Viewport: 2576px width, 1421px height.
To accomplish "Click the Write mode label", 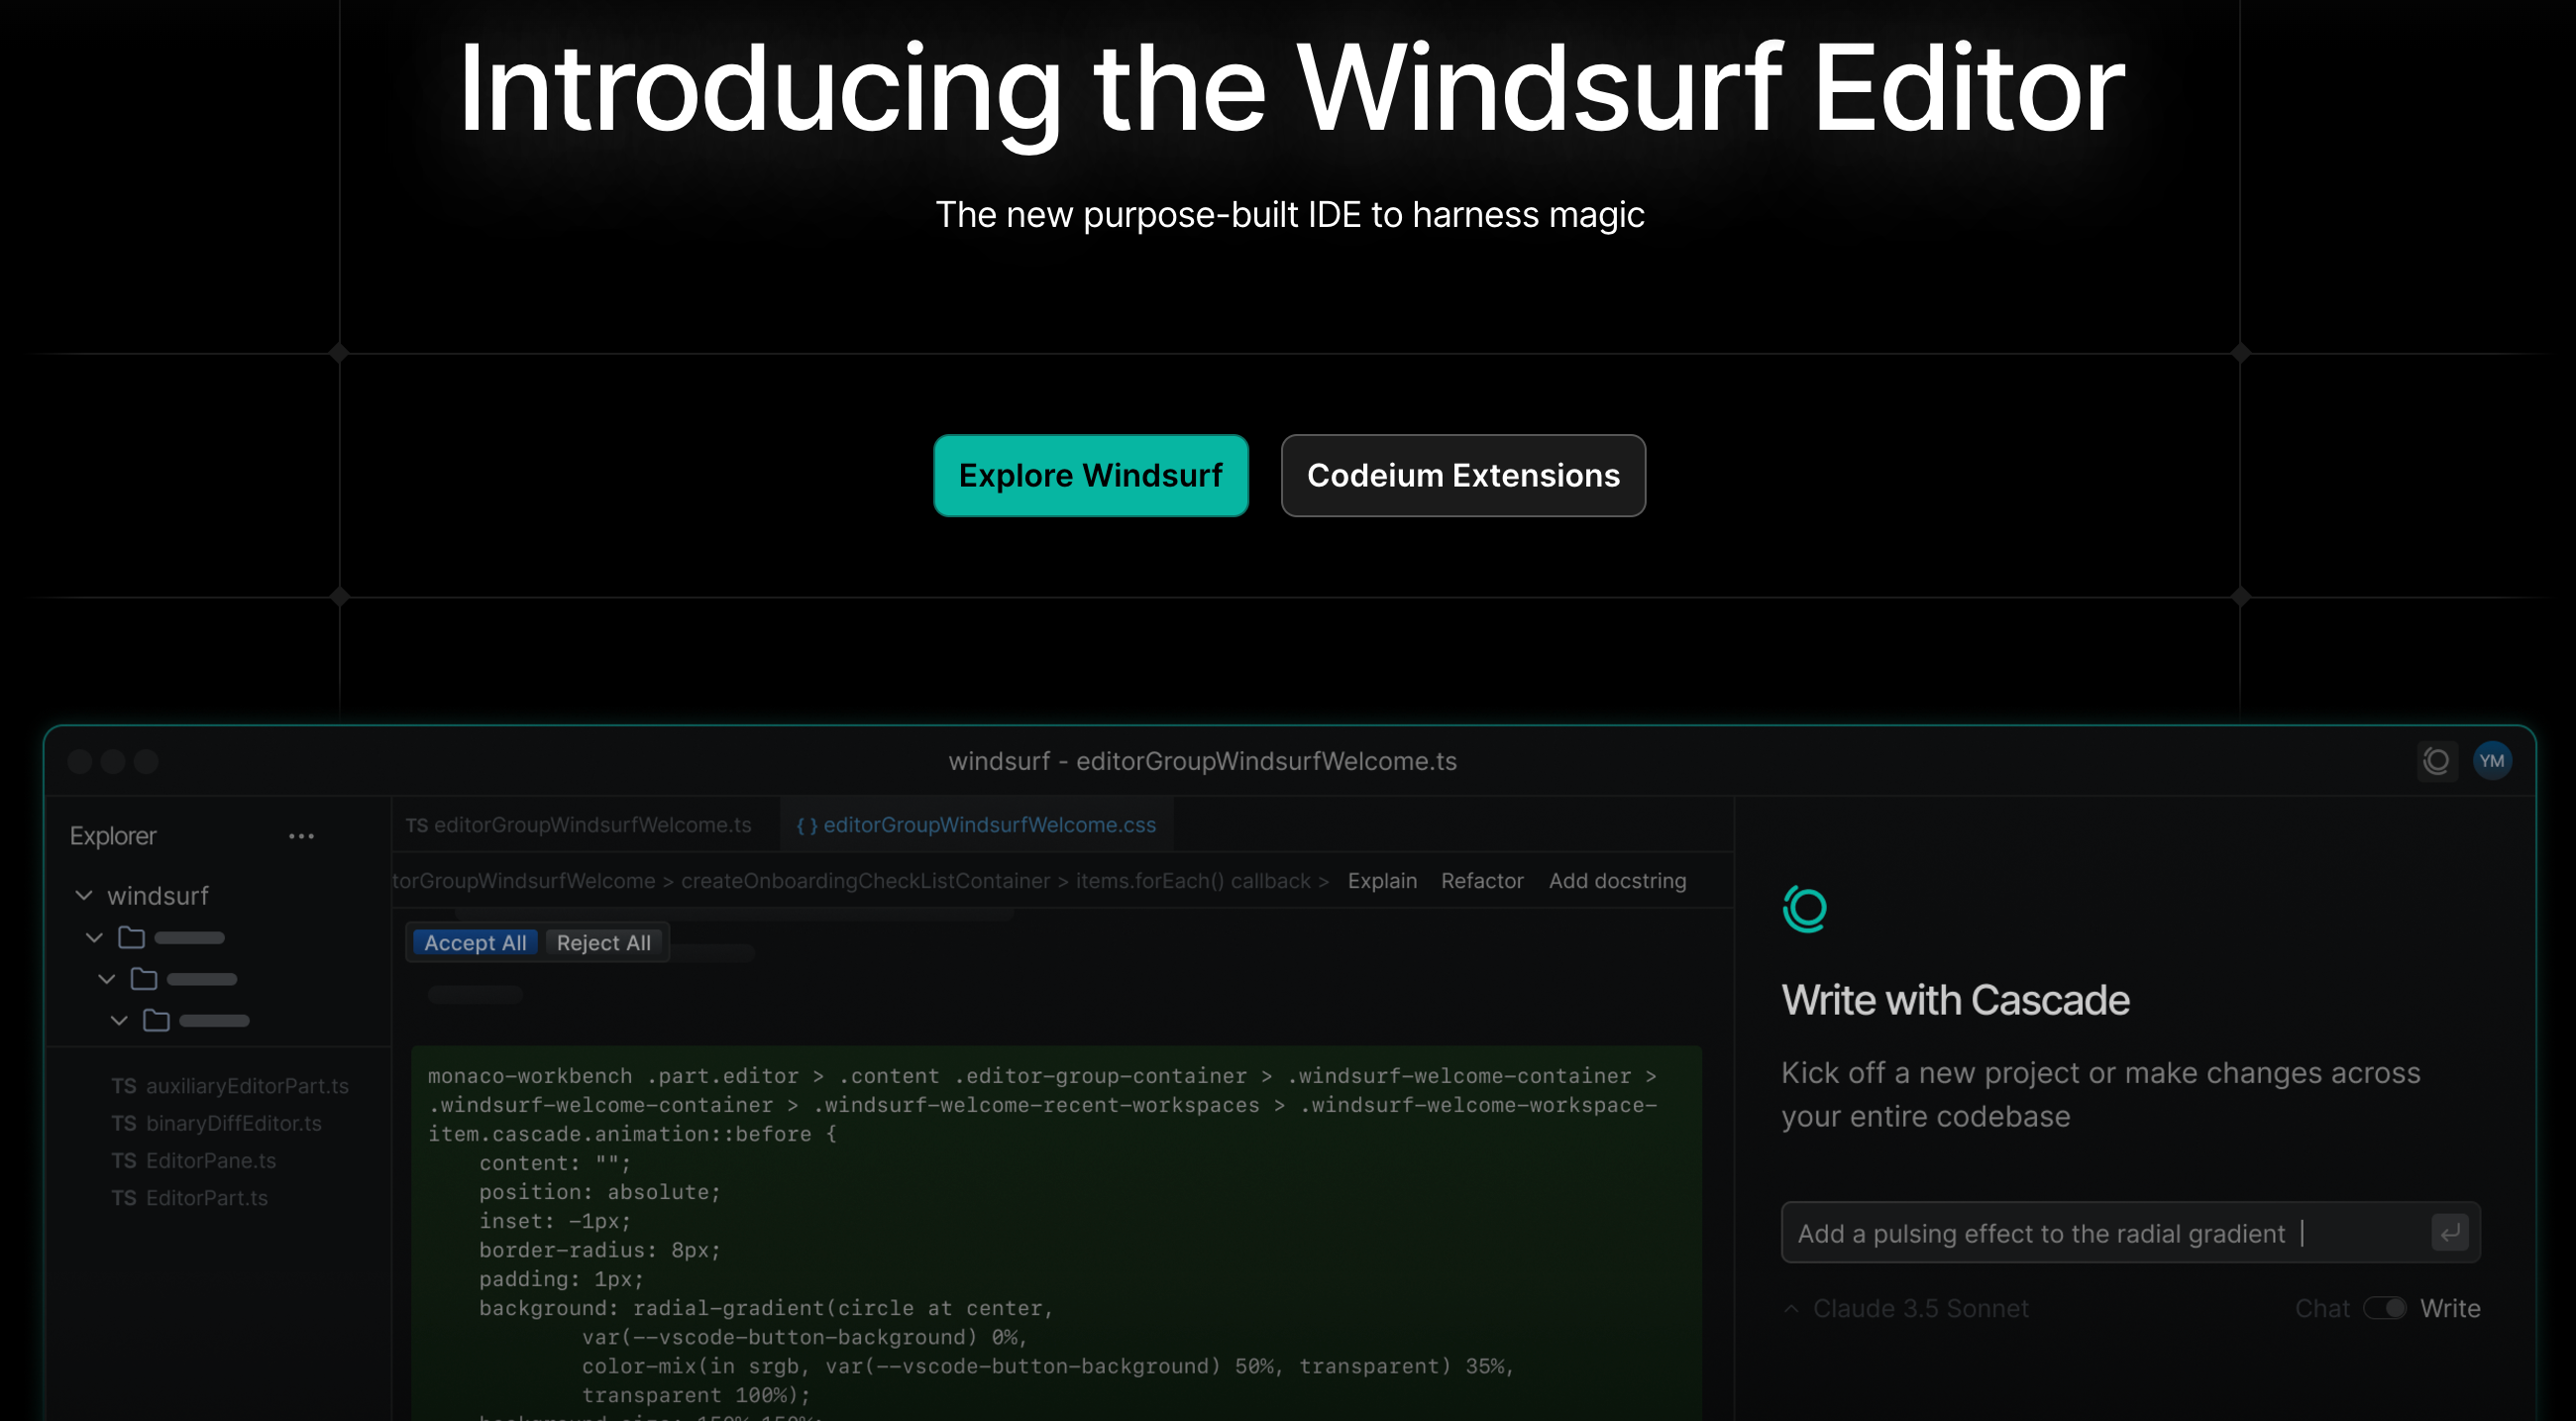I will coord(2450,1308).
